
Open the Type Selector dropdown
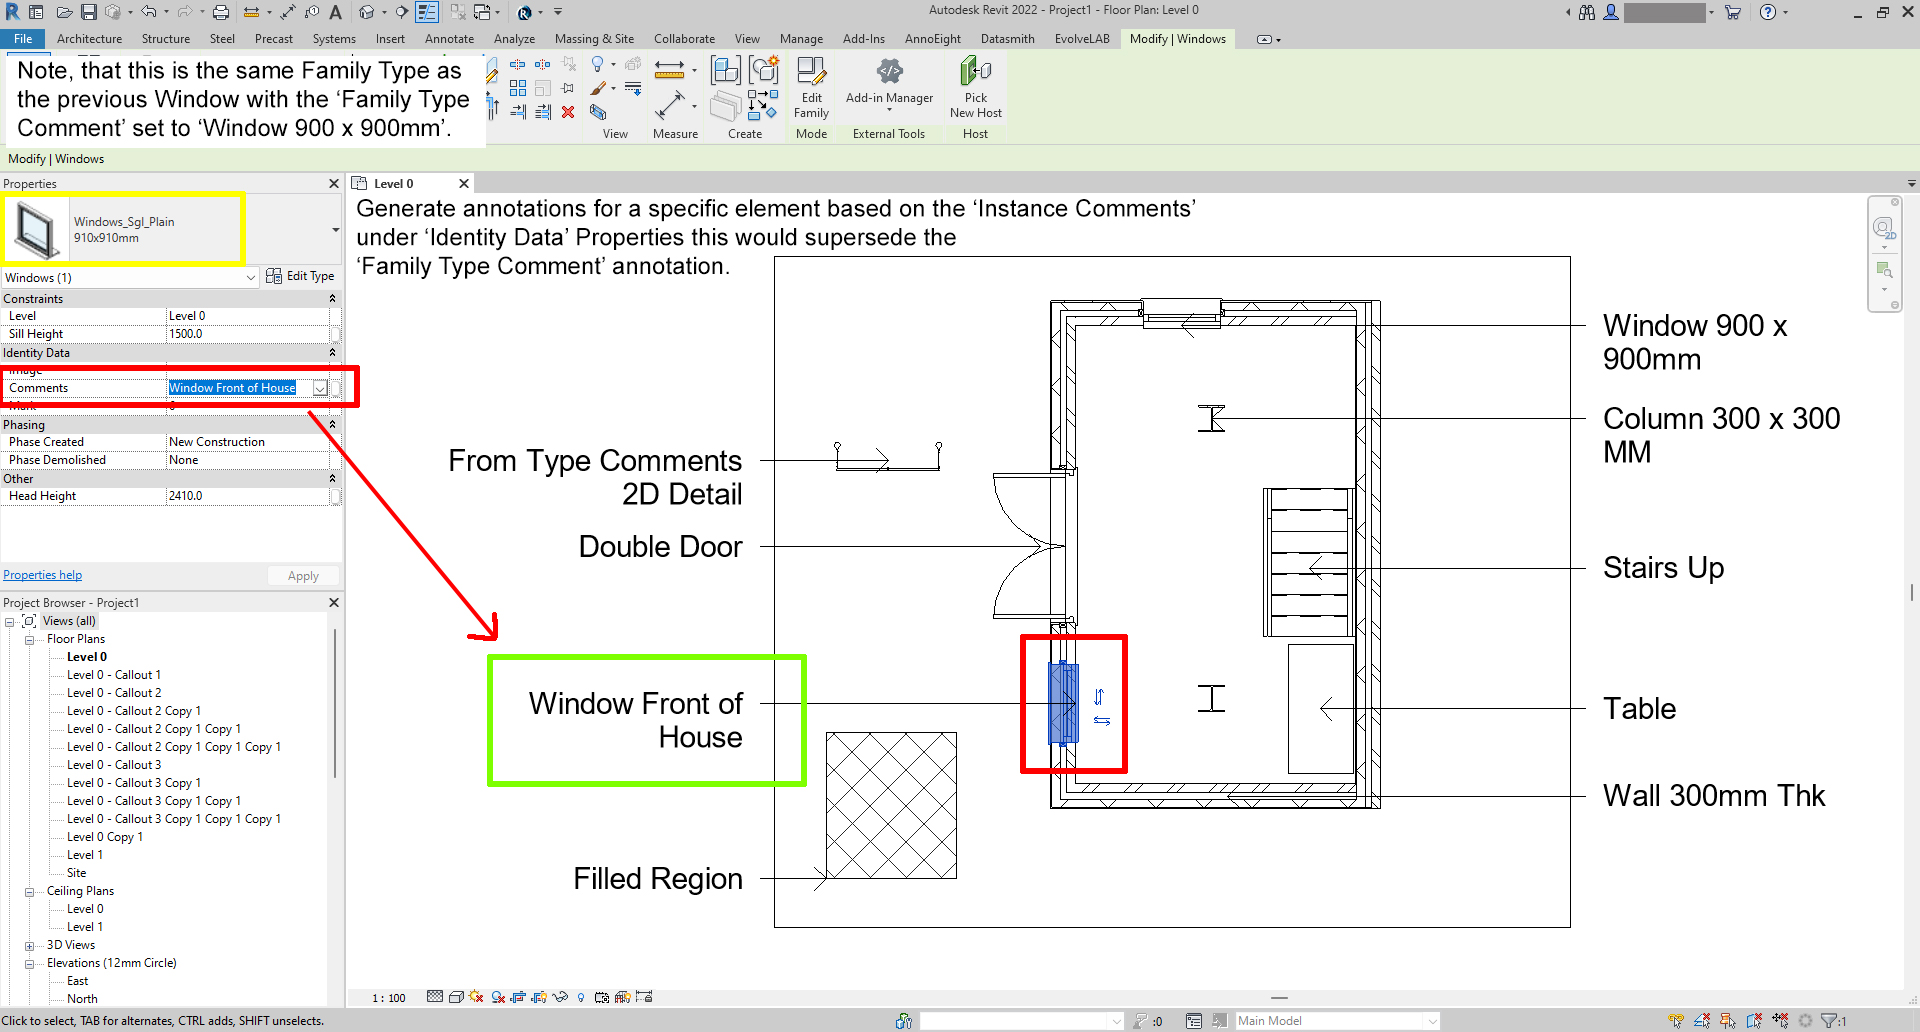tap(335, 230)
